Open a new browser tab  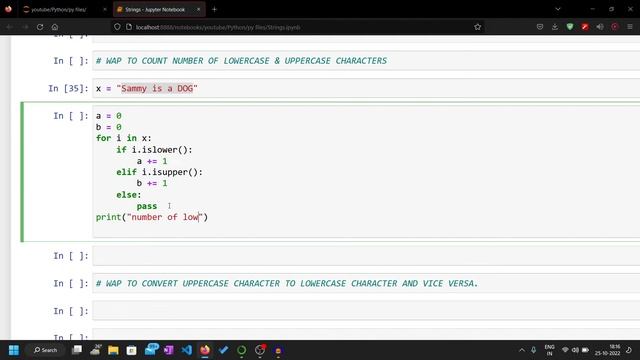pos(214,9)
